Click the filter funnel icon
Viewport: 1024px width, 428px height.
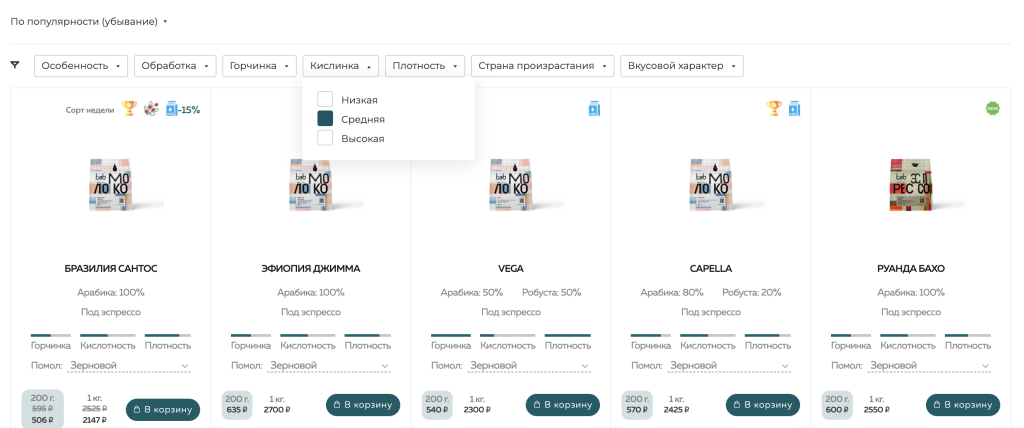(x=15, y=65)
